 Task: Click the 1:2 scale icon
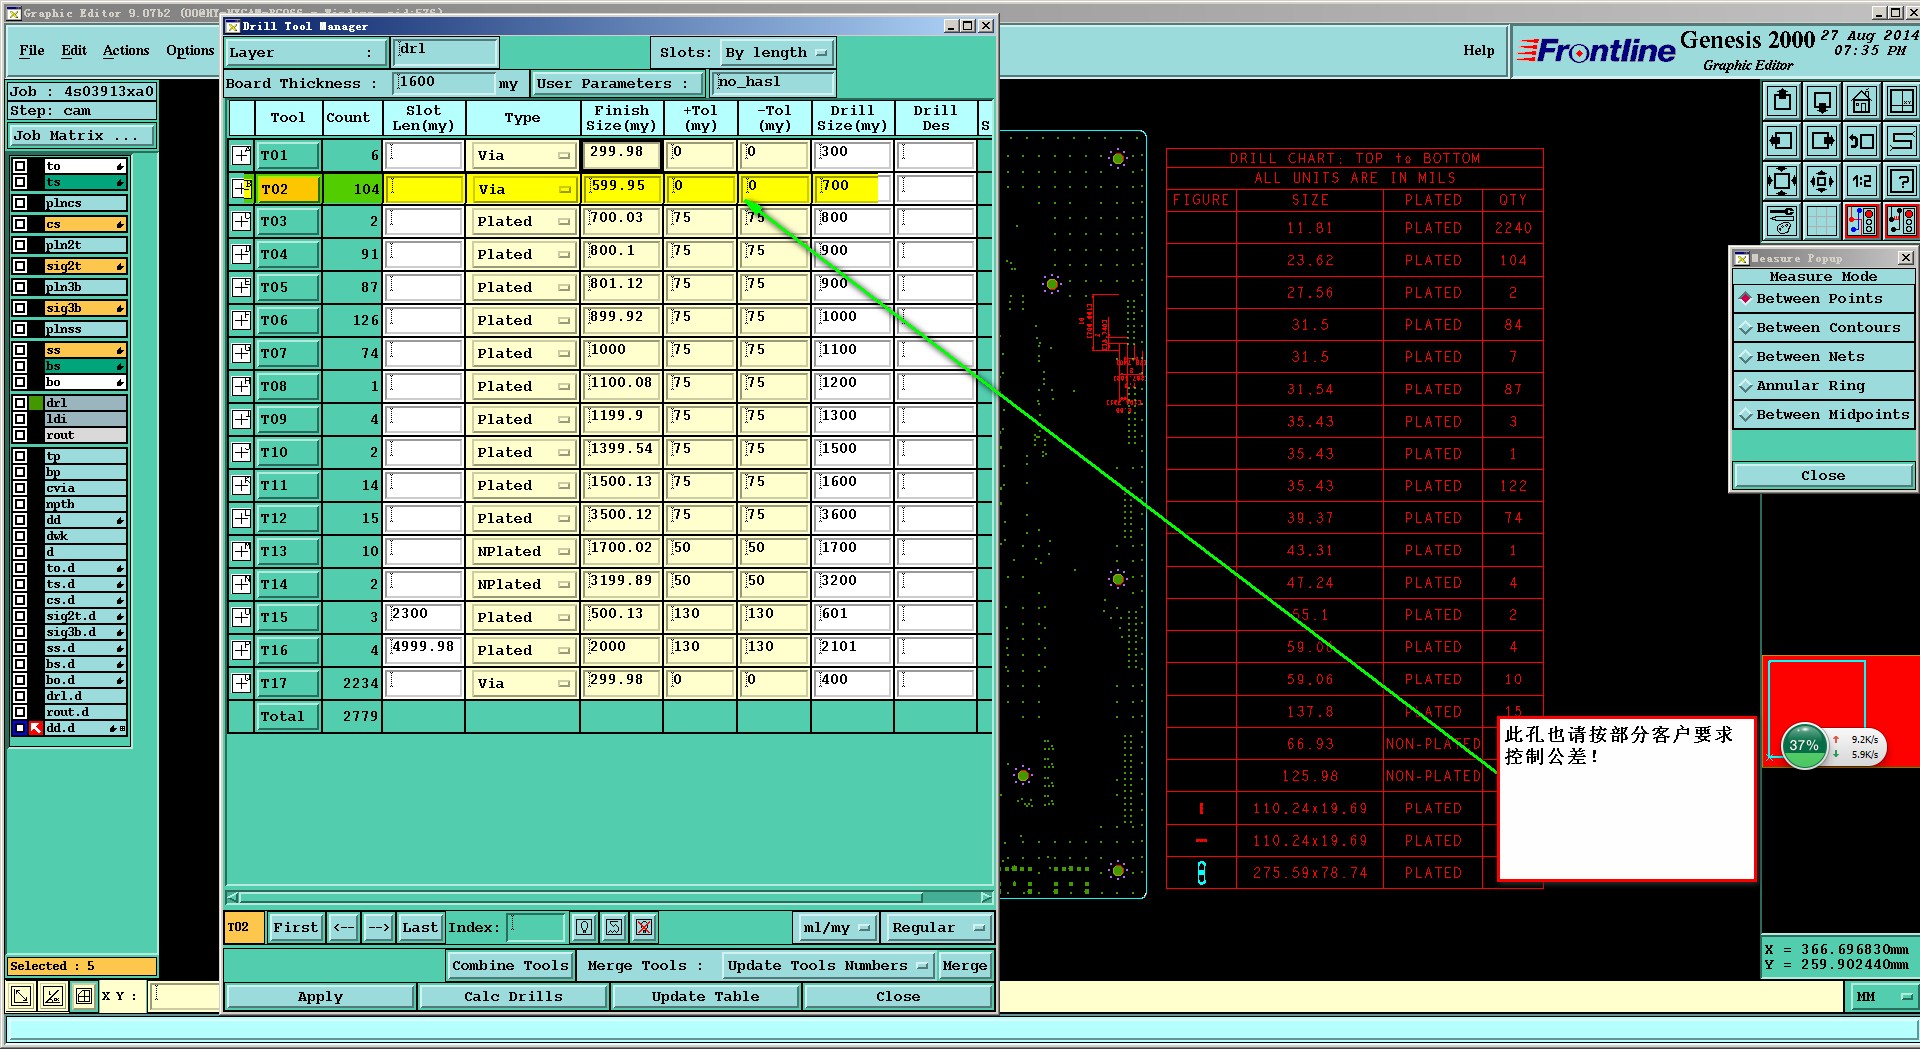click(1861, 181)
